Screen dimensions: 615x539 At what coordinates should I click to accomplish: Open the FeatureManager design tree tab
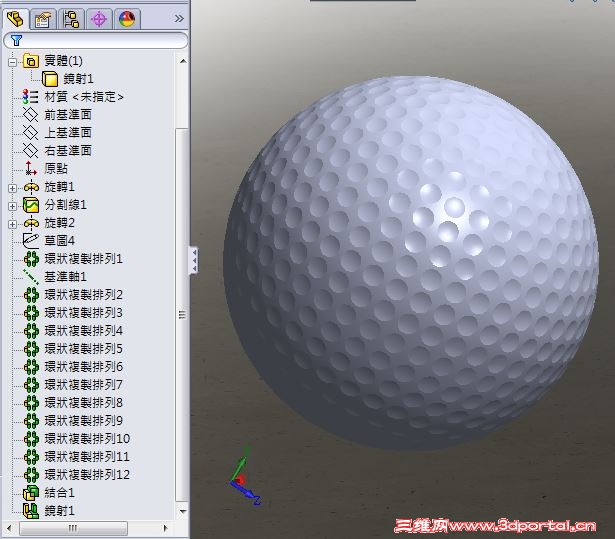15,18
